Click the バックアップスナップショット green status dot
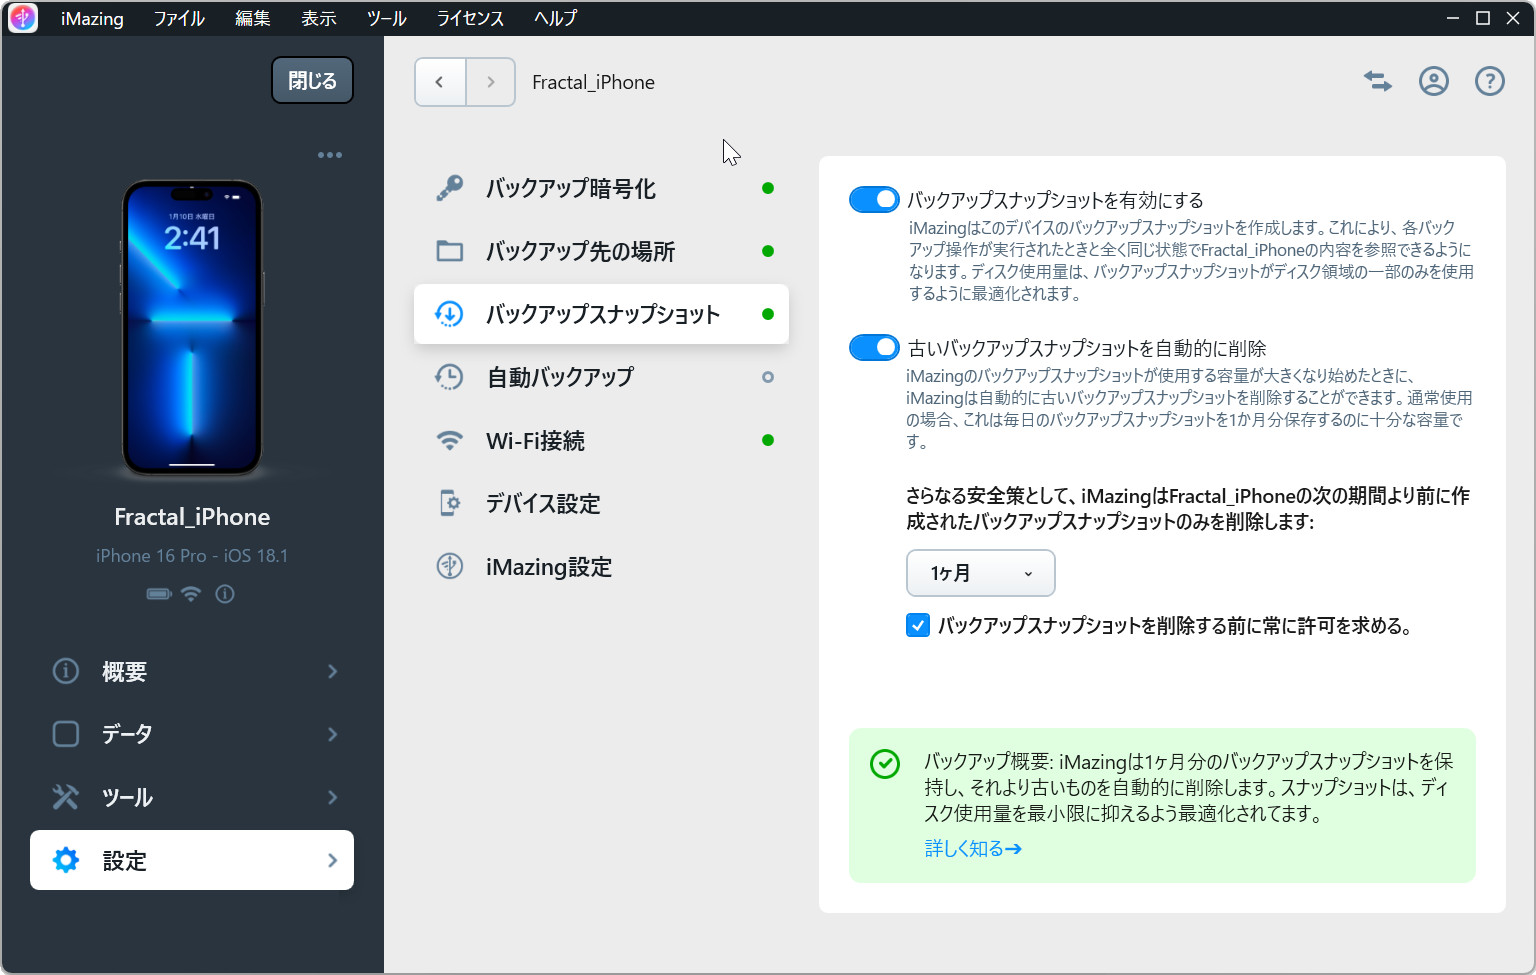 click(x=768, y=314)
